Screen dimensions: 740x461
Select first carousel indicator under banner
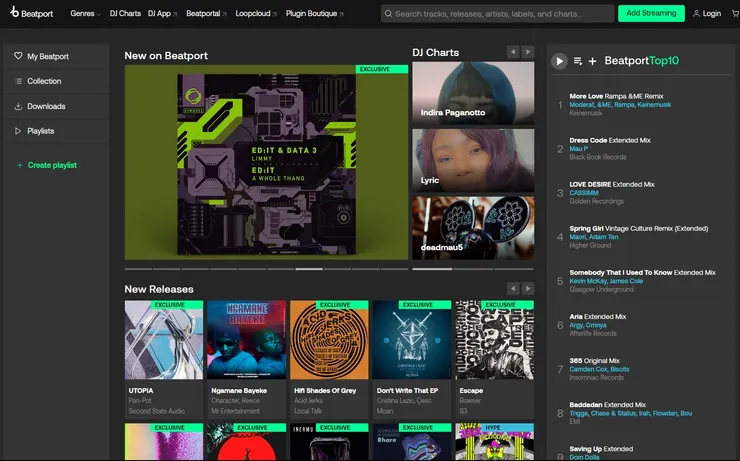coord(138,269)
